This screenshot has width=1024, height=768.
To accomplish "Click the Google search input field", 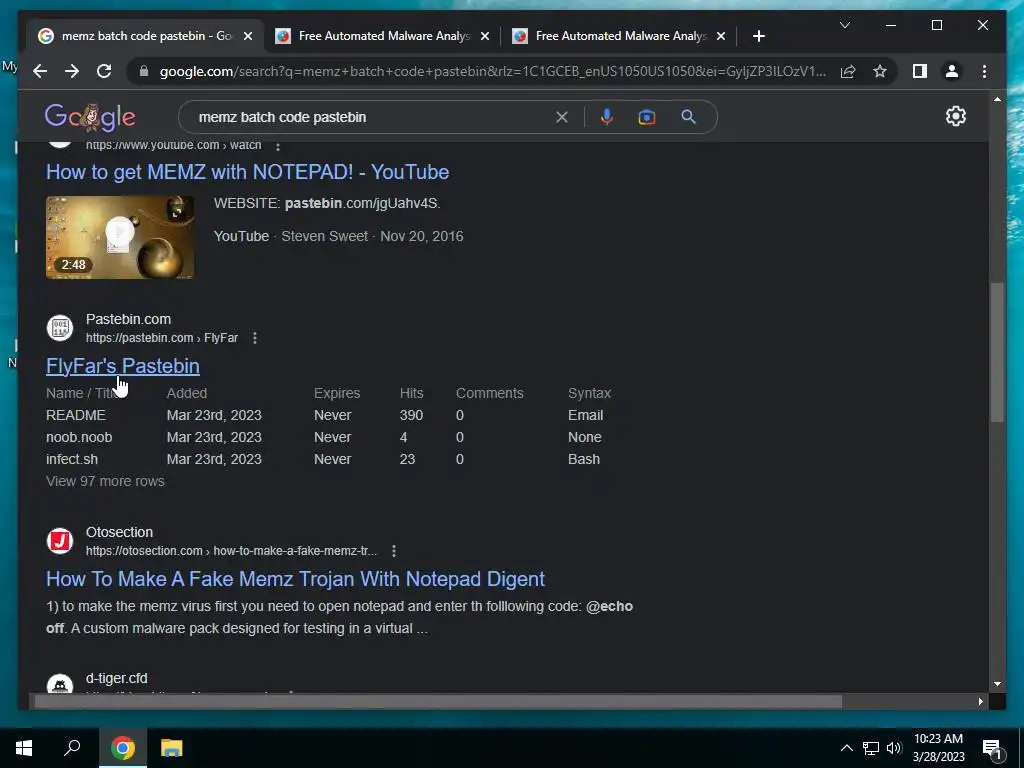I will 372,117.
